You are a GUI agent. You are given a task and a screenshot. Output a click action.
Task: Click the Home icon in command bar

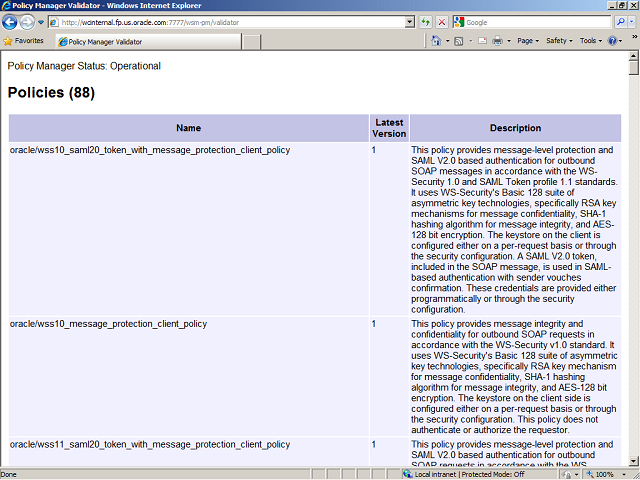(x=436, y=41)
